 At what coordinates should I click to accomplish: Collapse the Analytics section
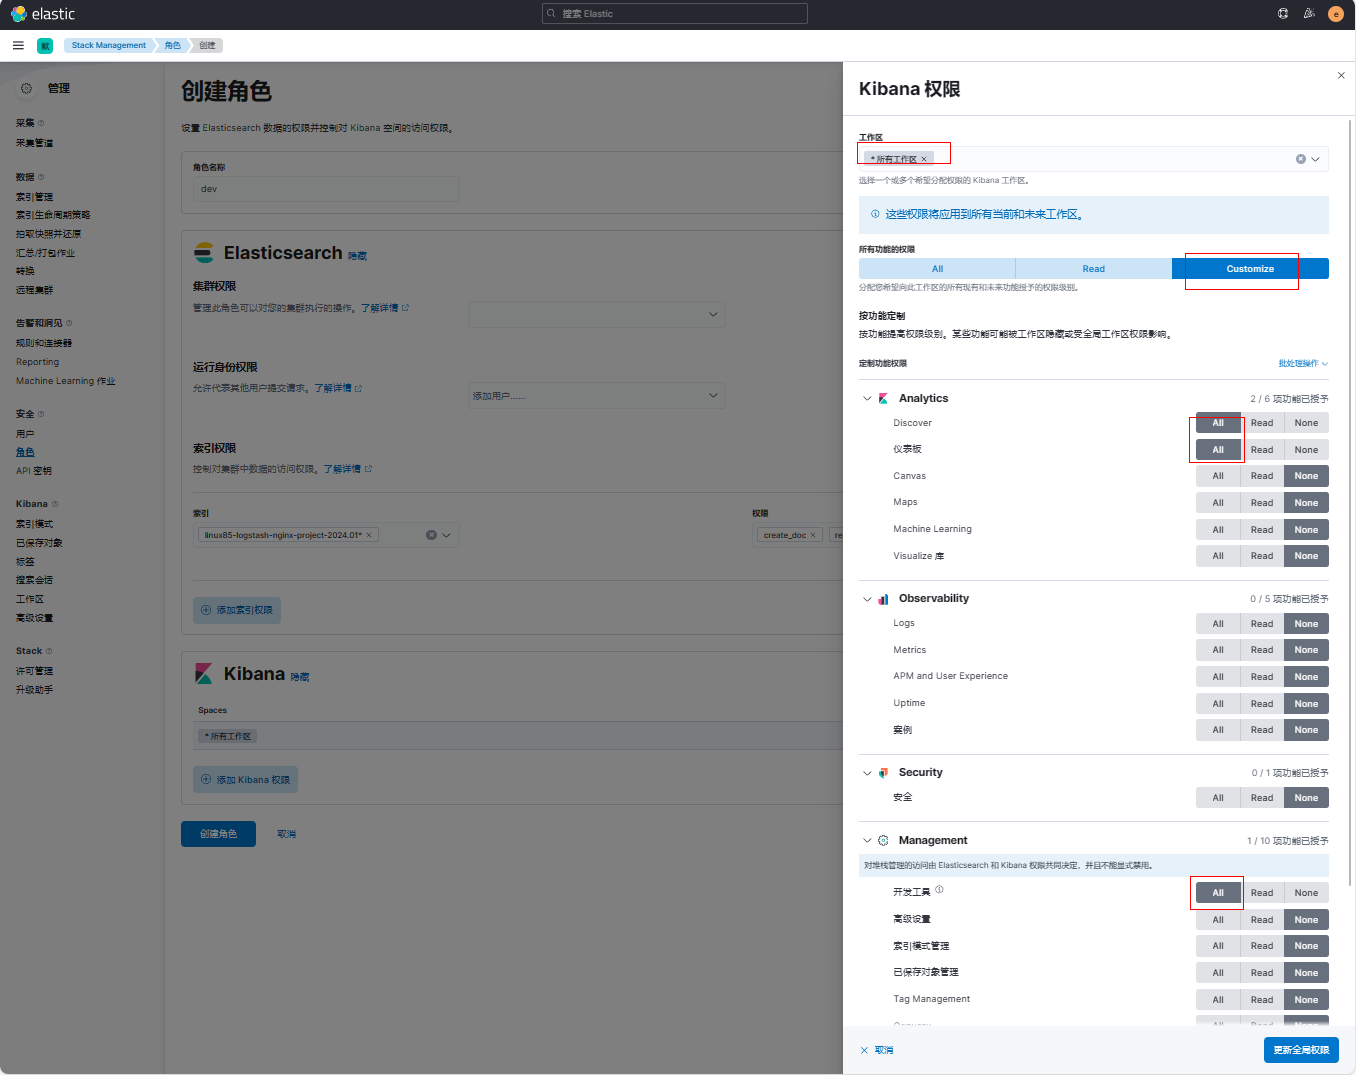[867, 398]
